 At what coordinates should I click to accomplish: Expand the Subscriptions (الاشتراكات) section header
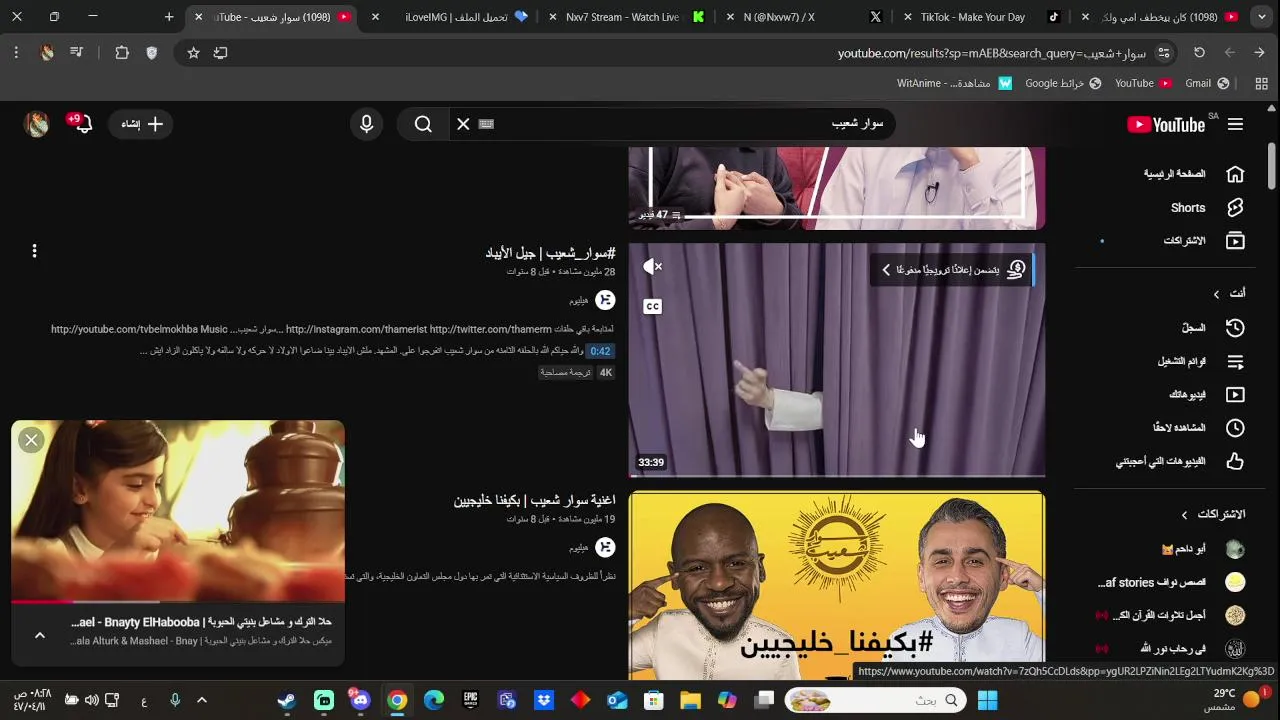[1212, 514]
